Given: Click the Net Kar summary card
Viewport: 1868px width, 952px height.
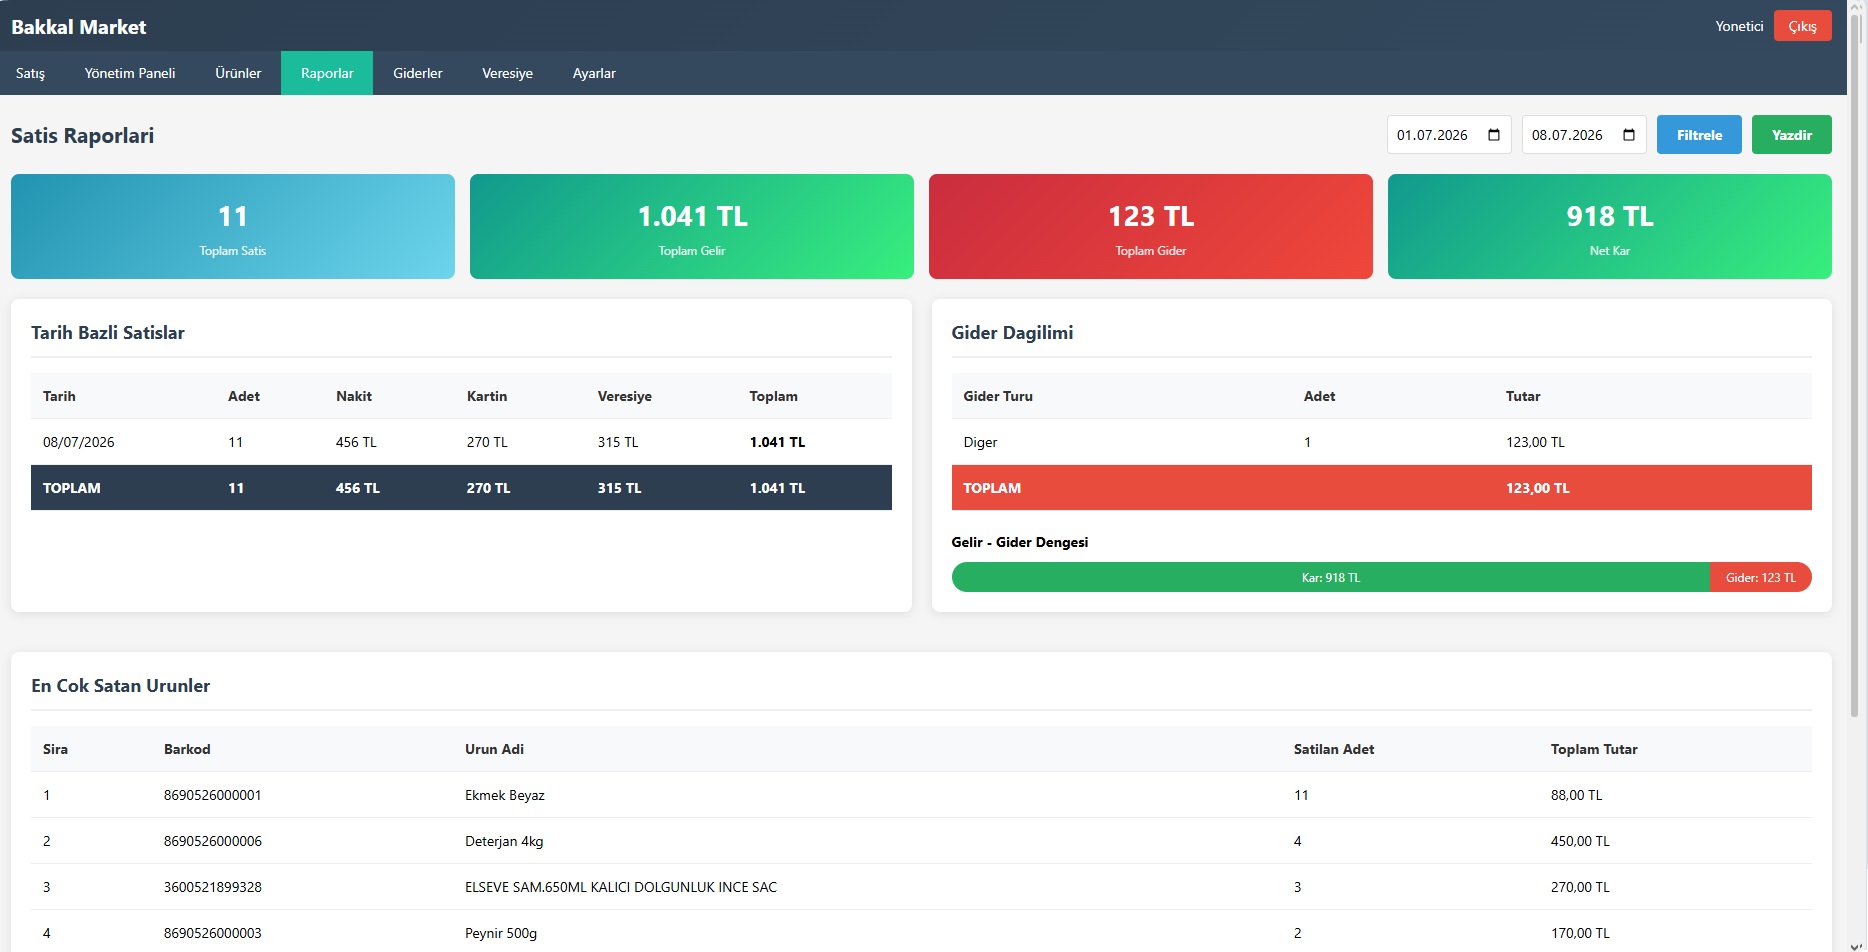Looking at the screenshot, I should (1610, 227).
